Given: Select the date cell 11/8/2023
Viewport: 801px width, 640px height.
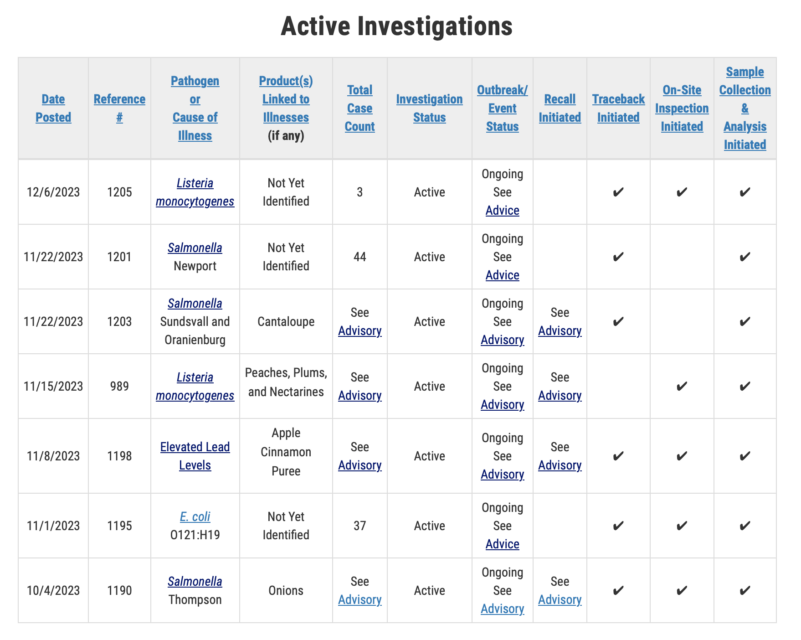Looking at the screenshot, I should coord(53,456).
